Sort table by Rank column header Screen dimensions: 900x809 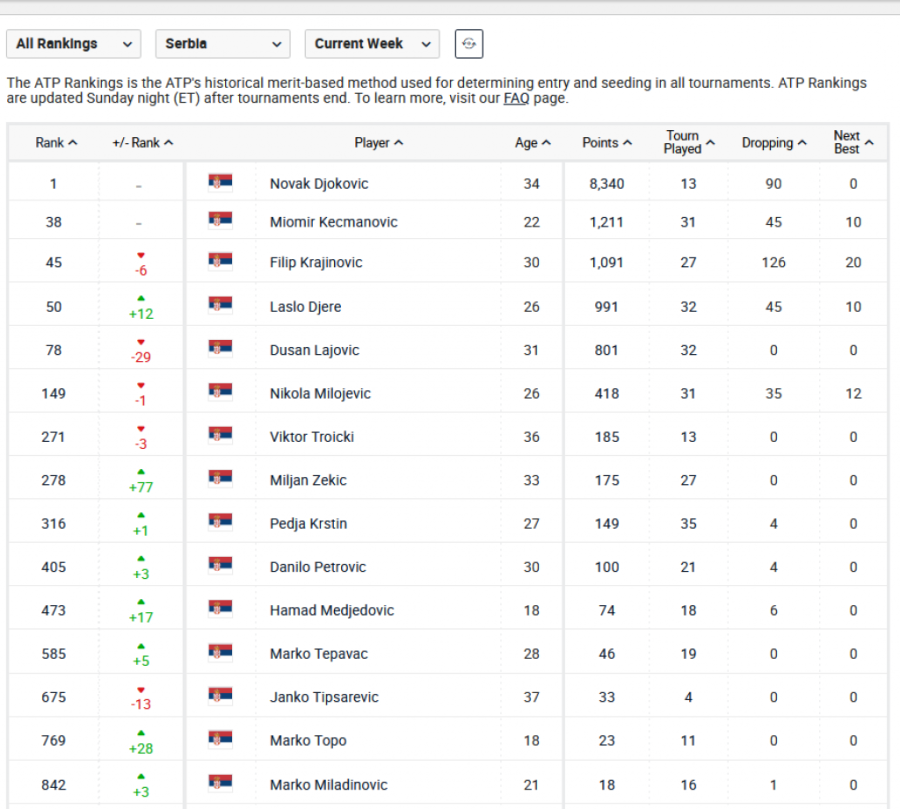(x=56, y=143)
